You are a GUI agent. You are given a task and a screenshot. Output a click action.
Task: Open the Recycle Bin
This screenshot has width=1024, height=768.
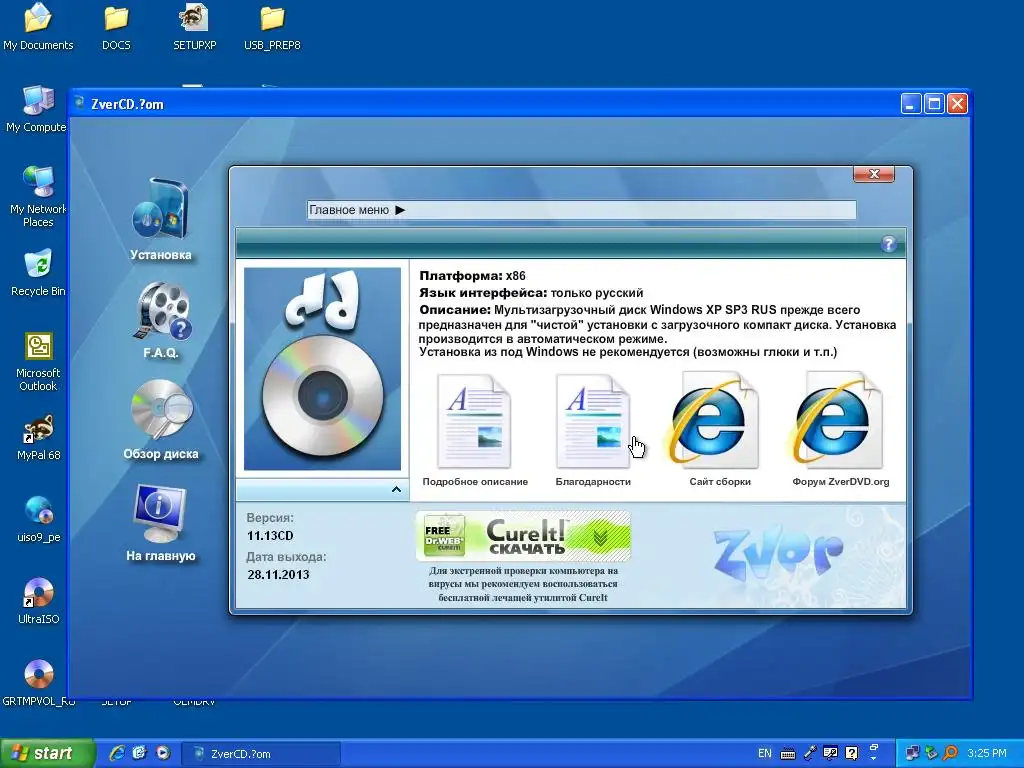(38, 272)
